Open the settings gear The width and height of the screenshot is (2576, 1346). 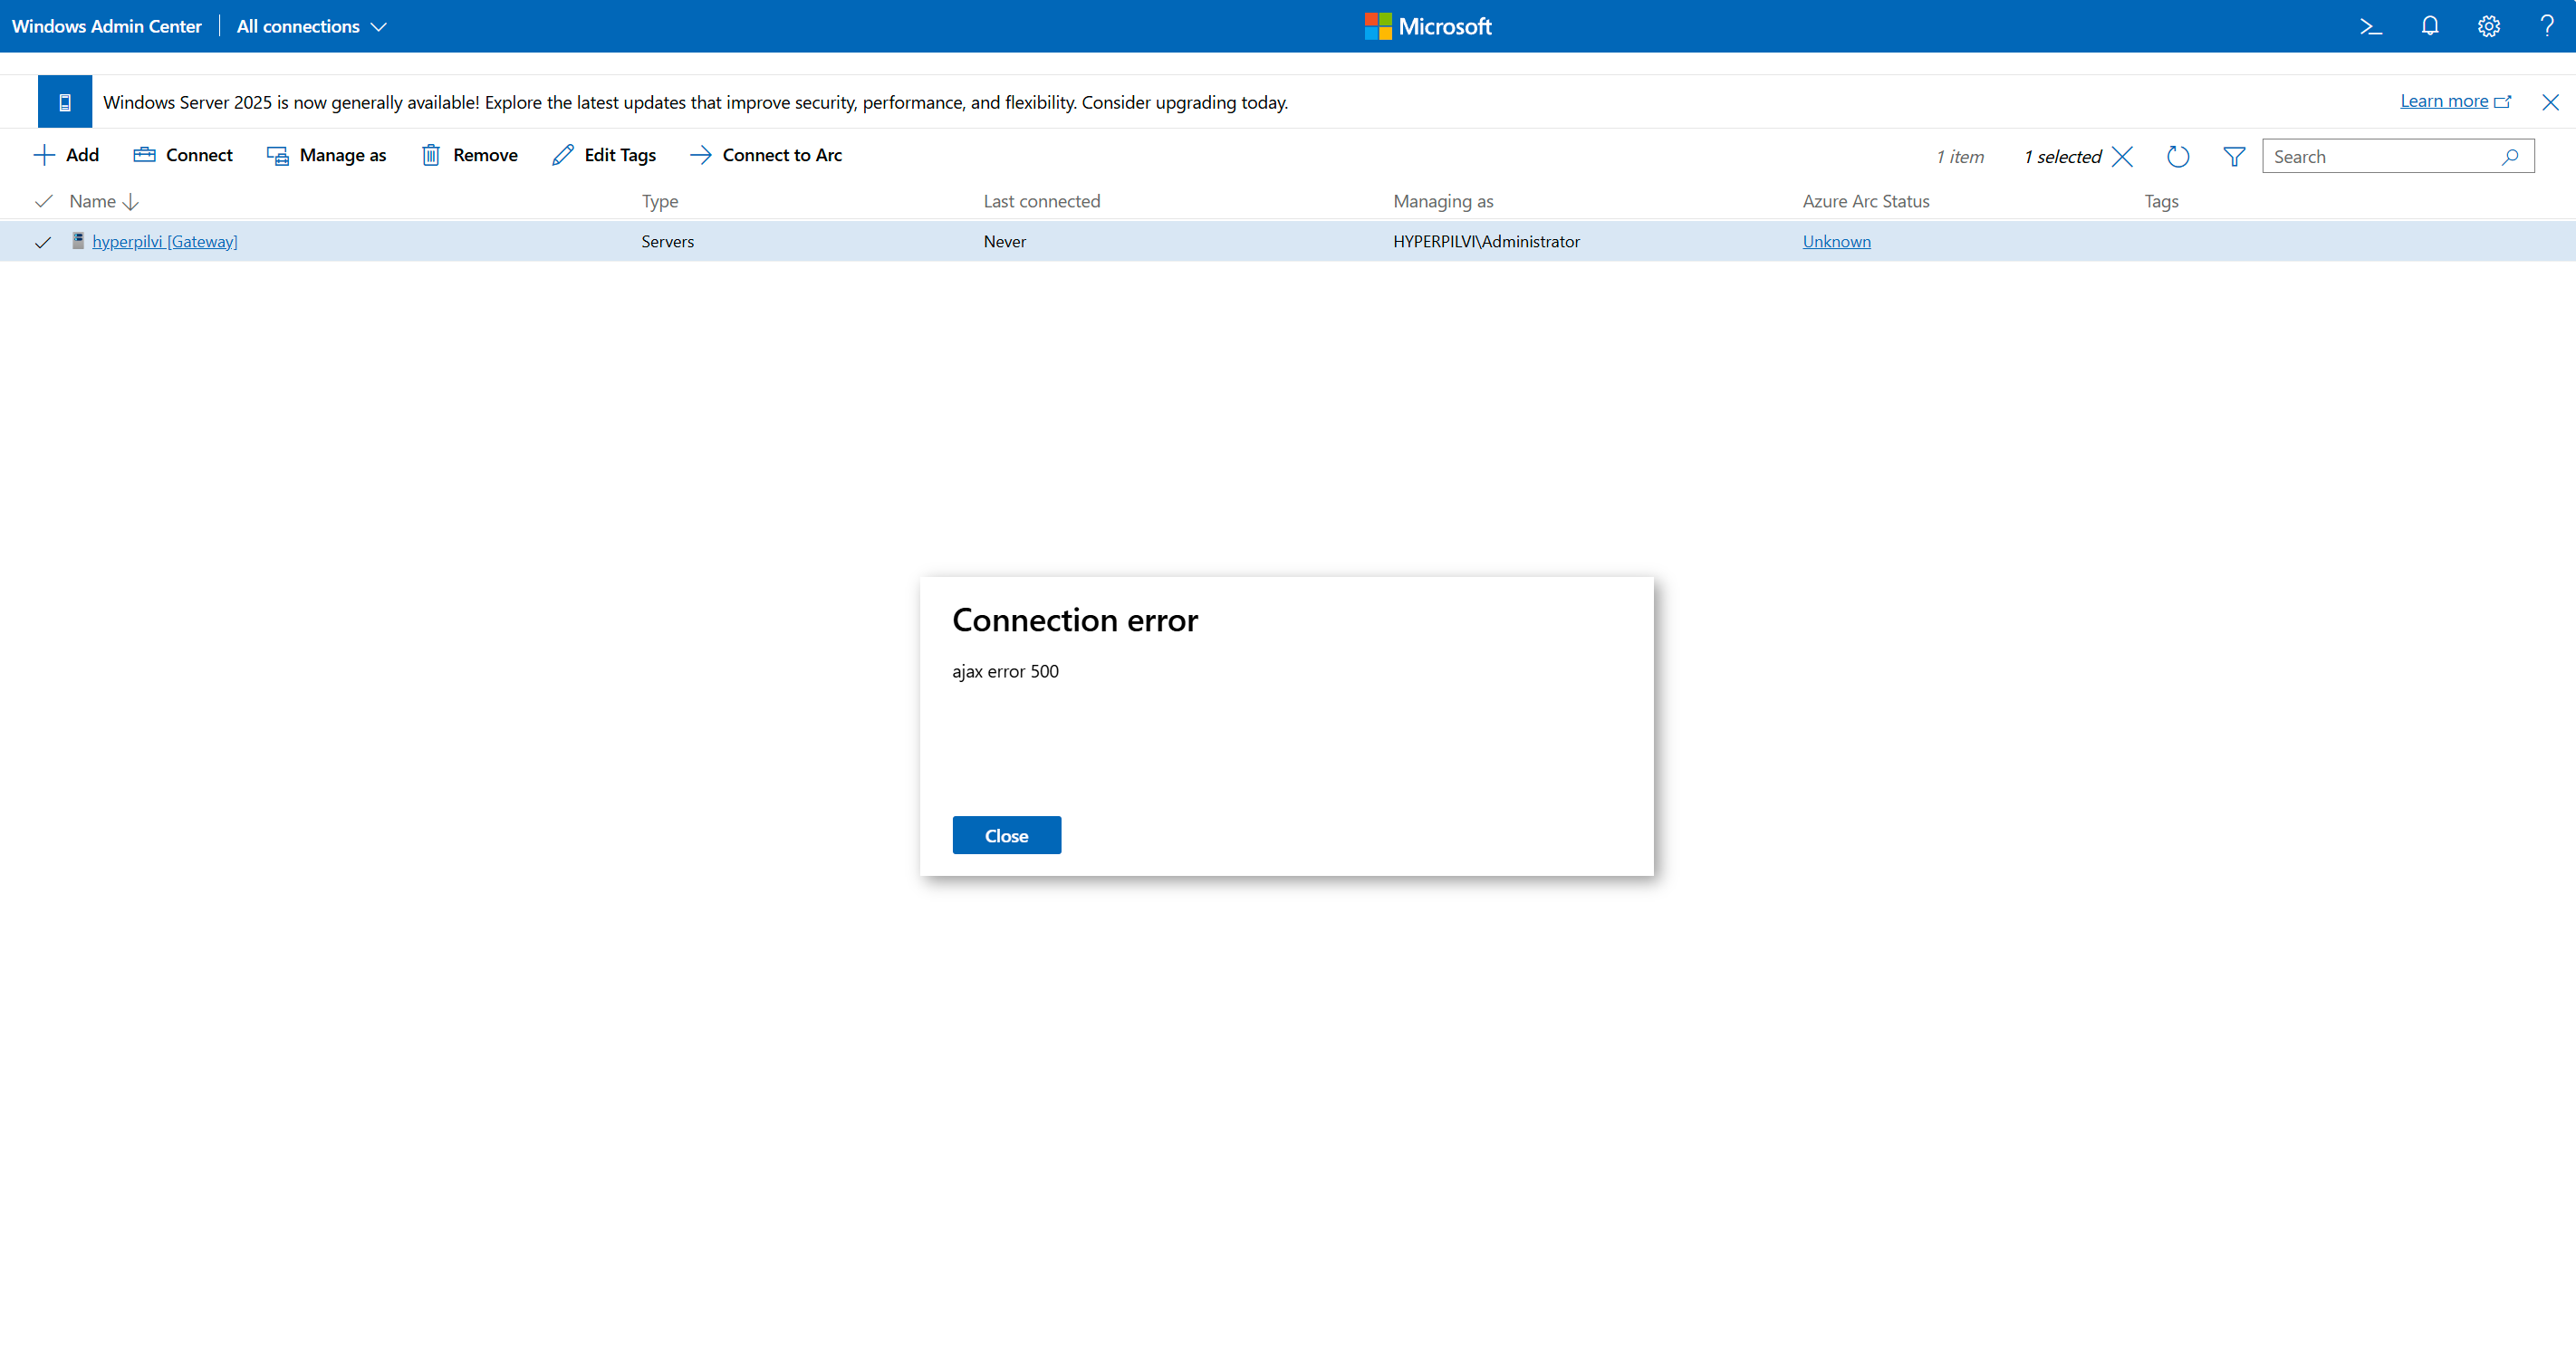point(2488,27)
